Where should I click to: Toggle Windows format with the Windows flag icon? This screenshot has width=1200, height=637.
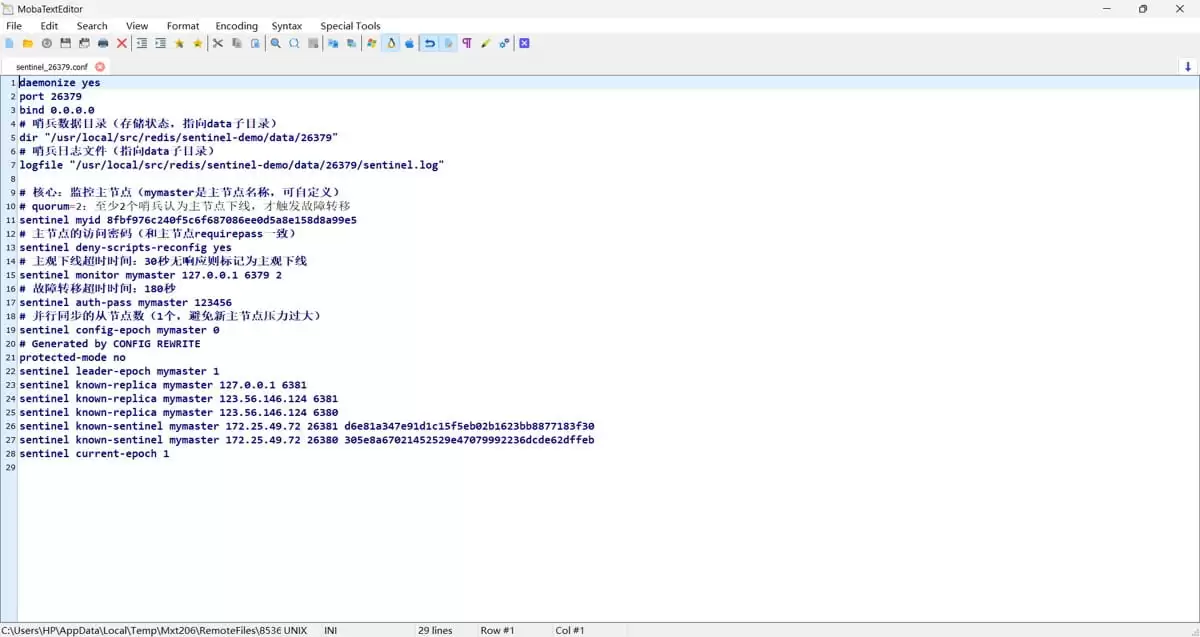tap(372, 43)
